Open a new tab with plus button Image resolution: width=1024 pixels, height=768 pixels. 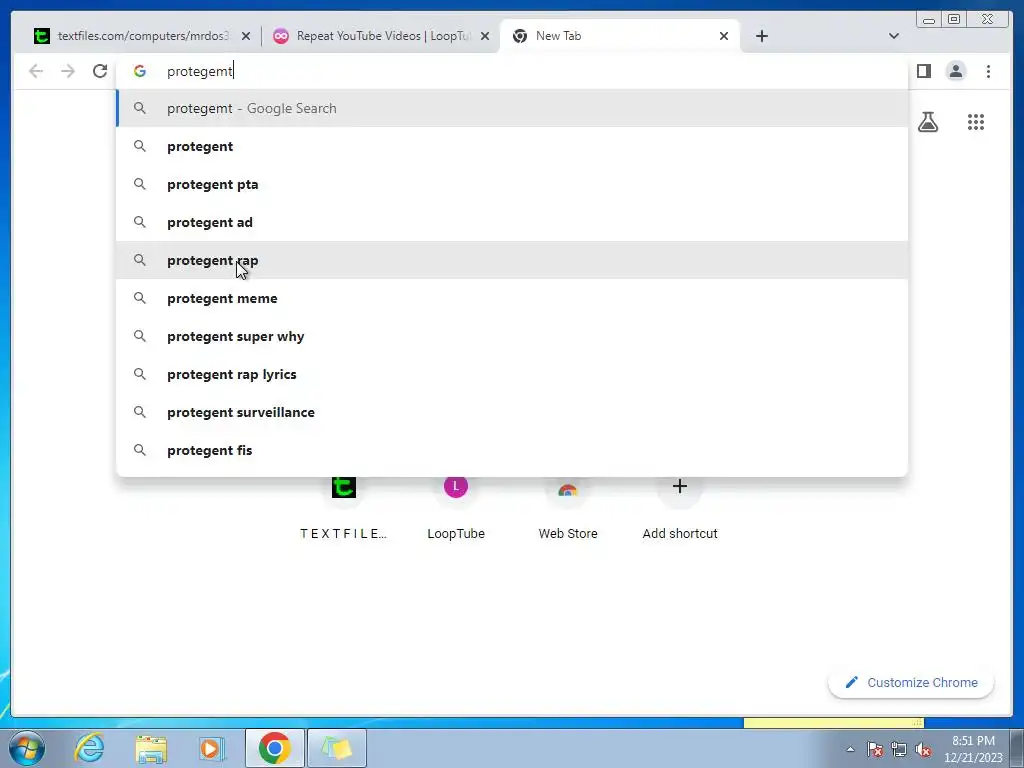point(761,36)
